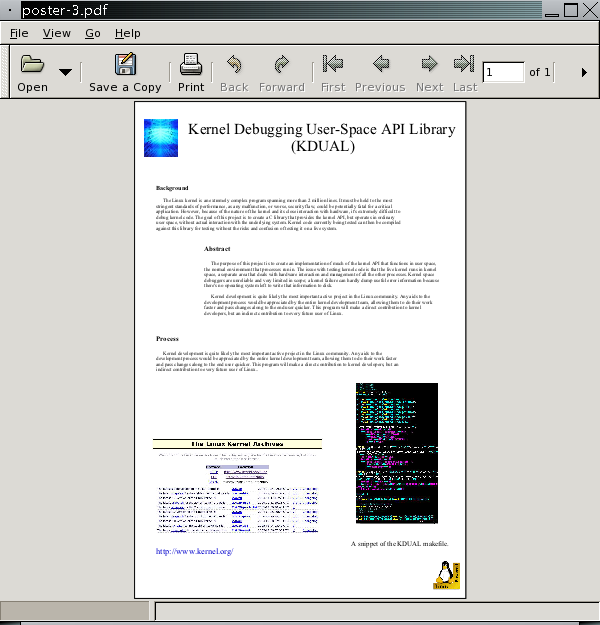The height and width of the screenshot is (625, 600).
Task: Click the blue KDUAL logo image
Action: click(x=161, y=138)
